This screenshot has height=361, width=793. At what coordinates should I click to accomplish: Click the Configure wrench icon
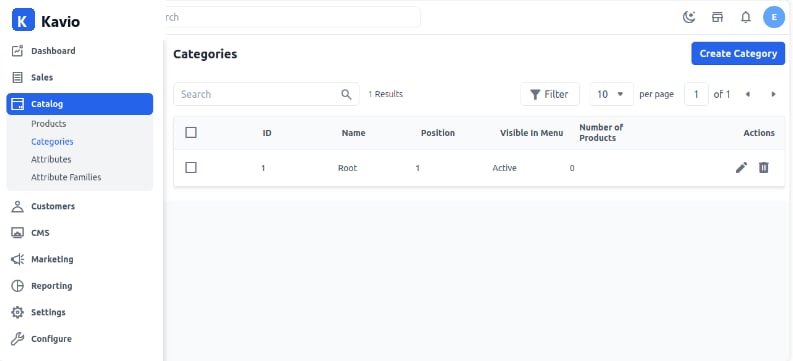[x=18, y=339]
